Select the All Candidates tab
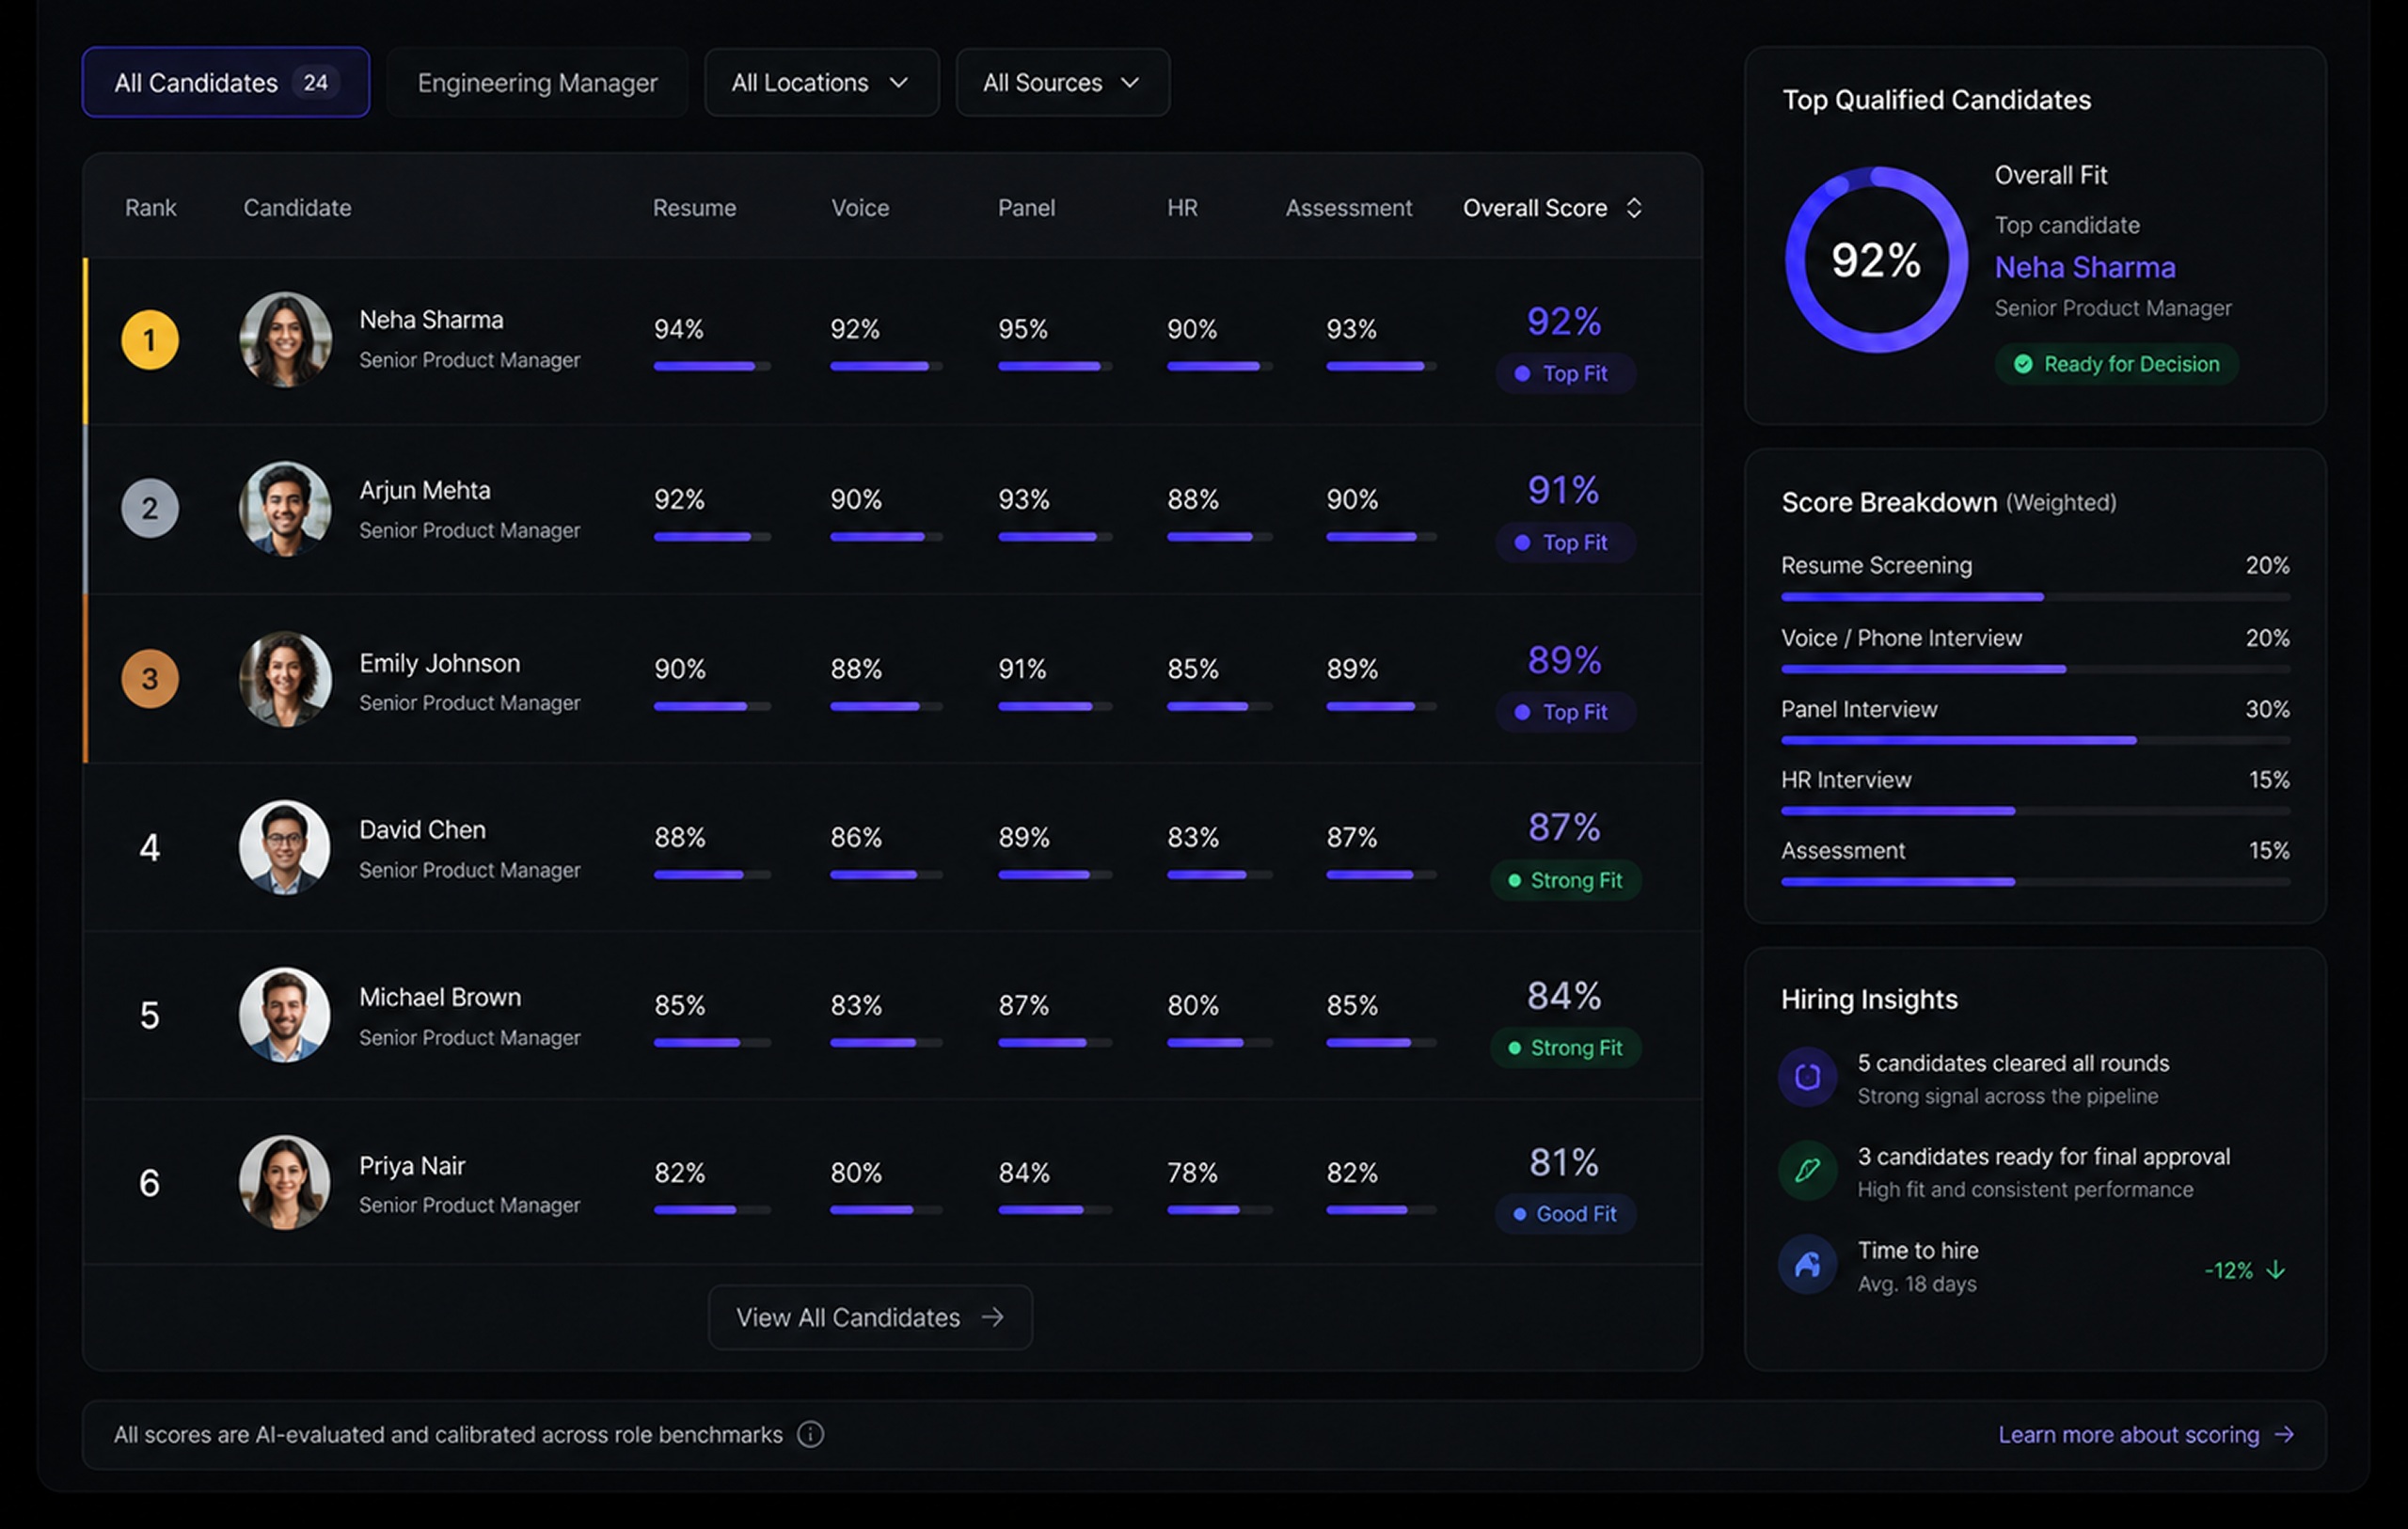Viewport: 2408px width, 1529px height. click(226, 82)
